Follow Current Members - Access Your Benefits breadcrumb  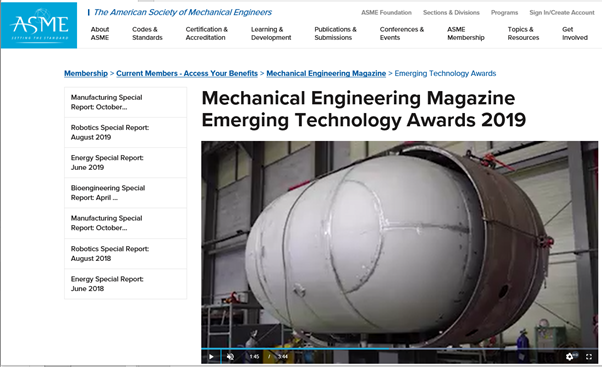187,73
